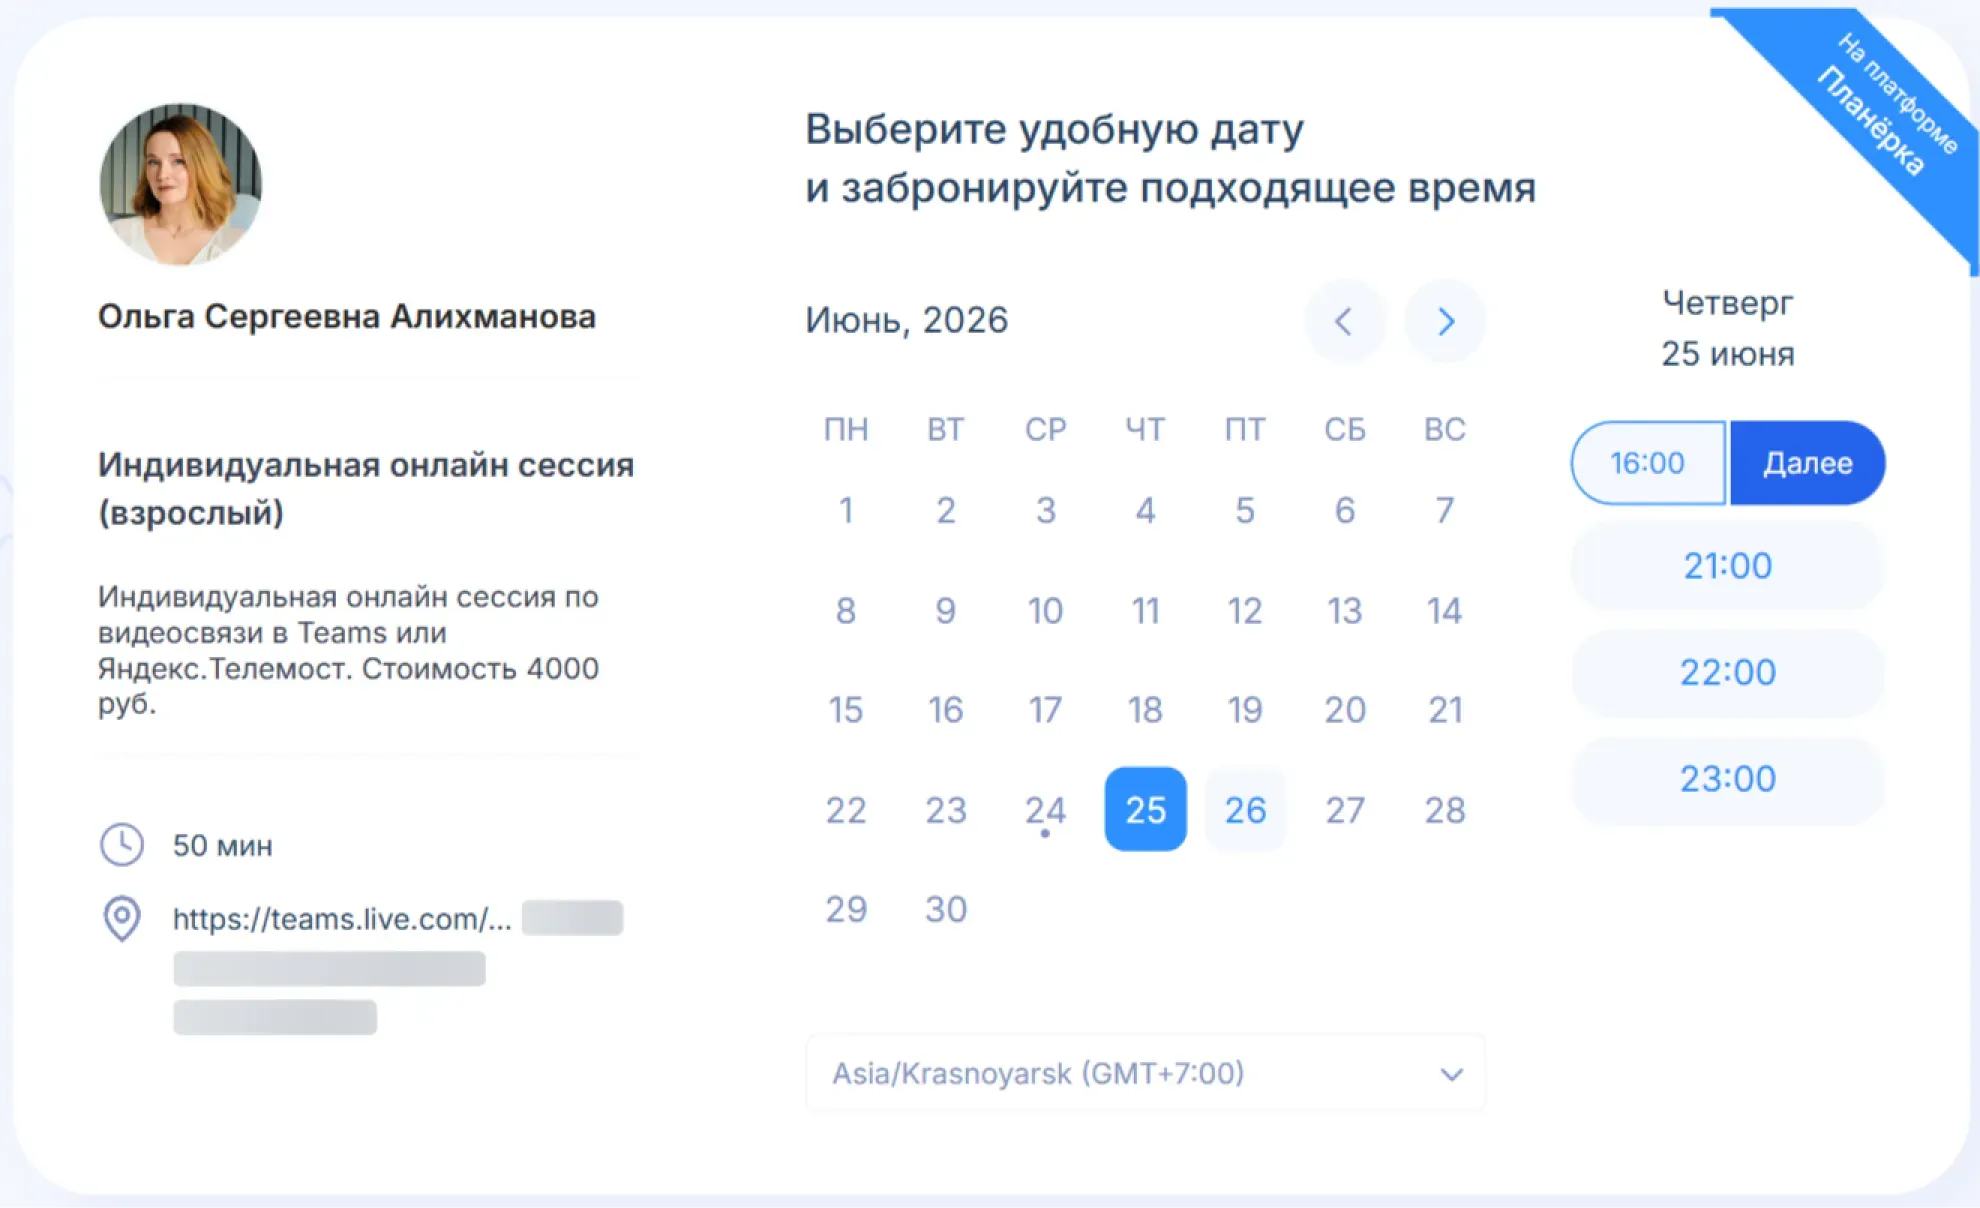Click the Июнь, 2026 month label
This screenshot has height=1208, width=1980.
click(907, 320)
